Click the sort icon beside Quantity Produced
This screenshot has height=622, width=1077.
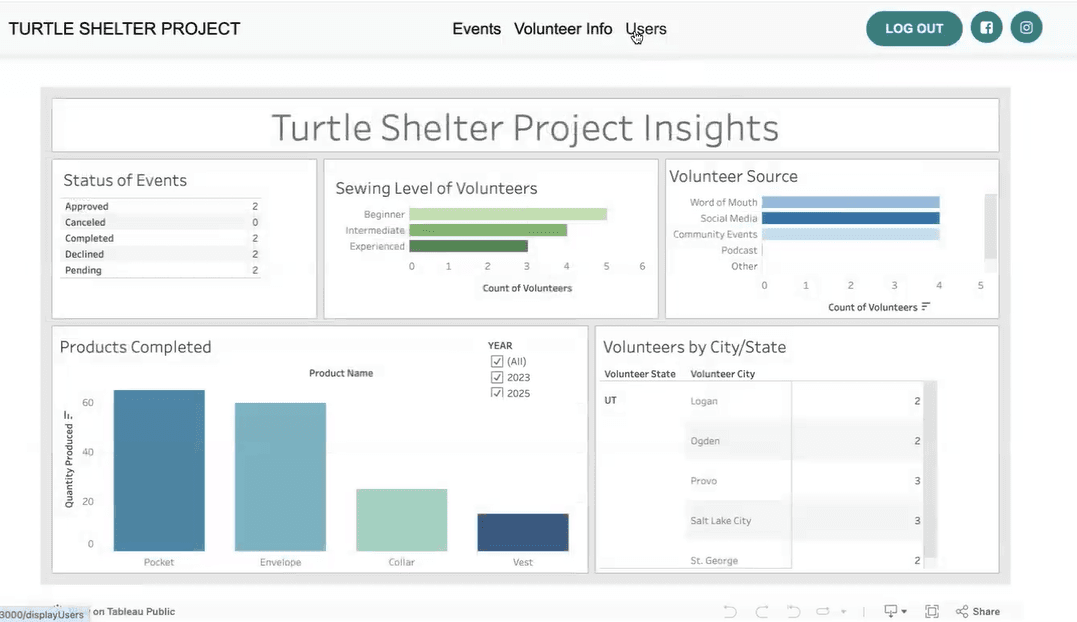point(68,415)
